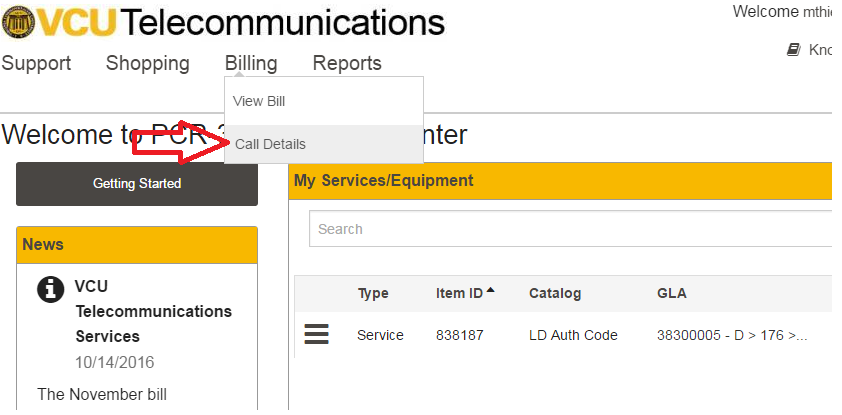
Task: Click the Catalog column header
Action: point(555,293)
